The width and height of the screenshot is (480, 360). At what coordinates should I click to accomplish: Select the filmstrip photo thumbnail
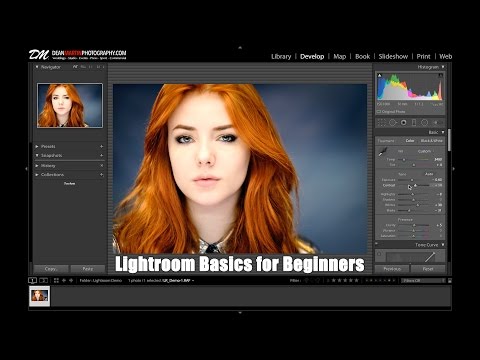click(40, 296)
